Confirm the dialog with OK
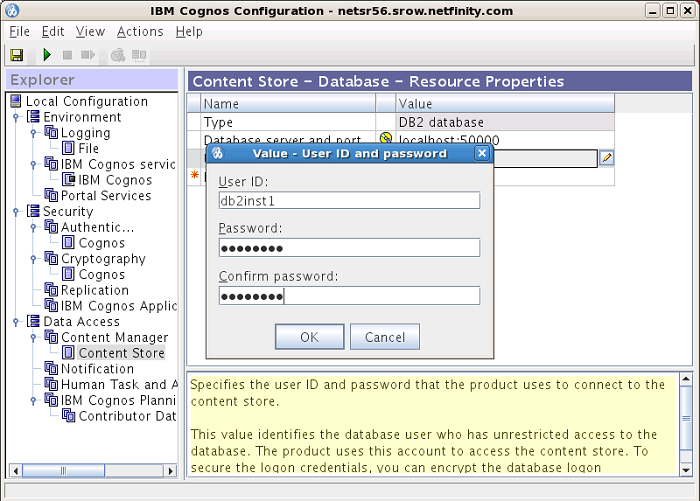700x501 pixels. tap(309, 337)
